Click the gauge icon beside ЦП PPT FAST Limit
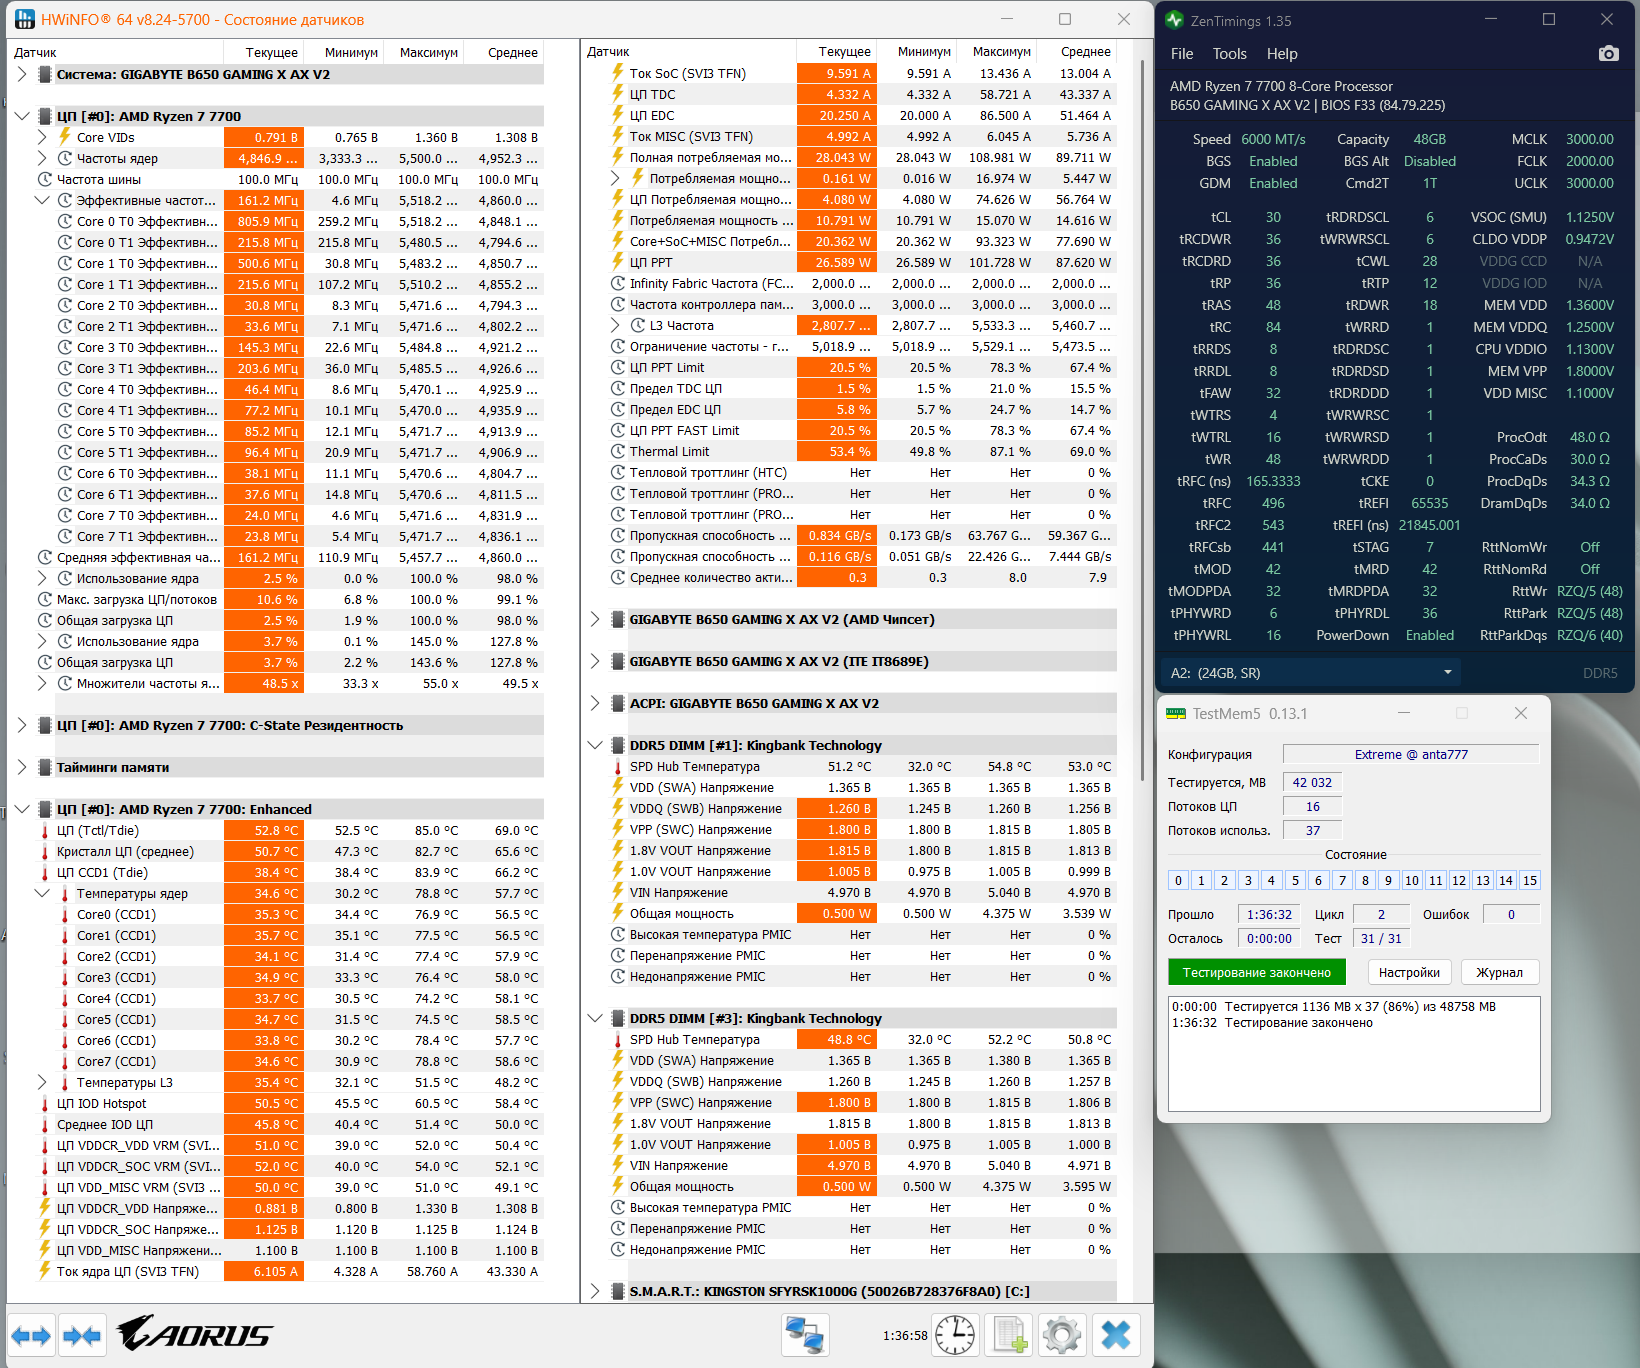This screenshot has width=1640, height=1368. pyautogui.click(x=618, y=430)
